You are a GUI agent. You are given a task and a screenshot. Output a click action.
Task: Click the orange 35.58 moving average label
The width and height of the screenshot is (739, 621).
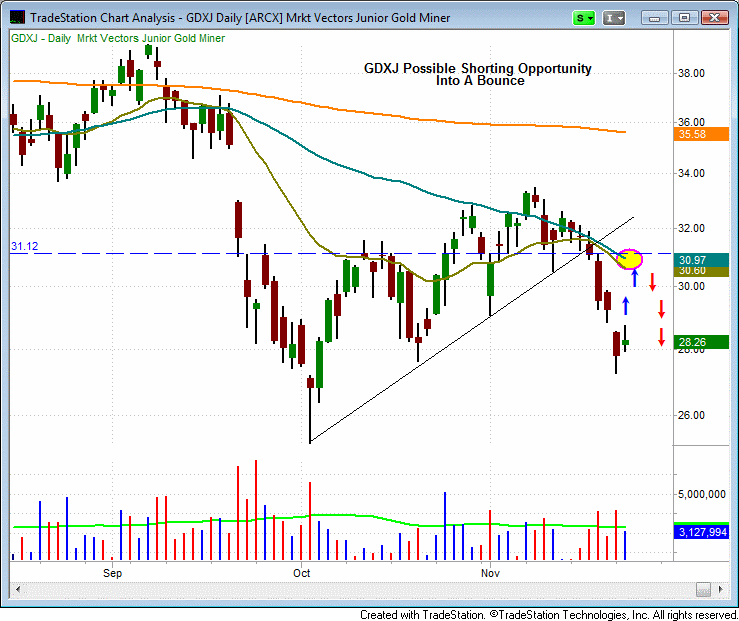(701, 134)
